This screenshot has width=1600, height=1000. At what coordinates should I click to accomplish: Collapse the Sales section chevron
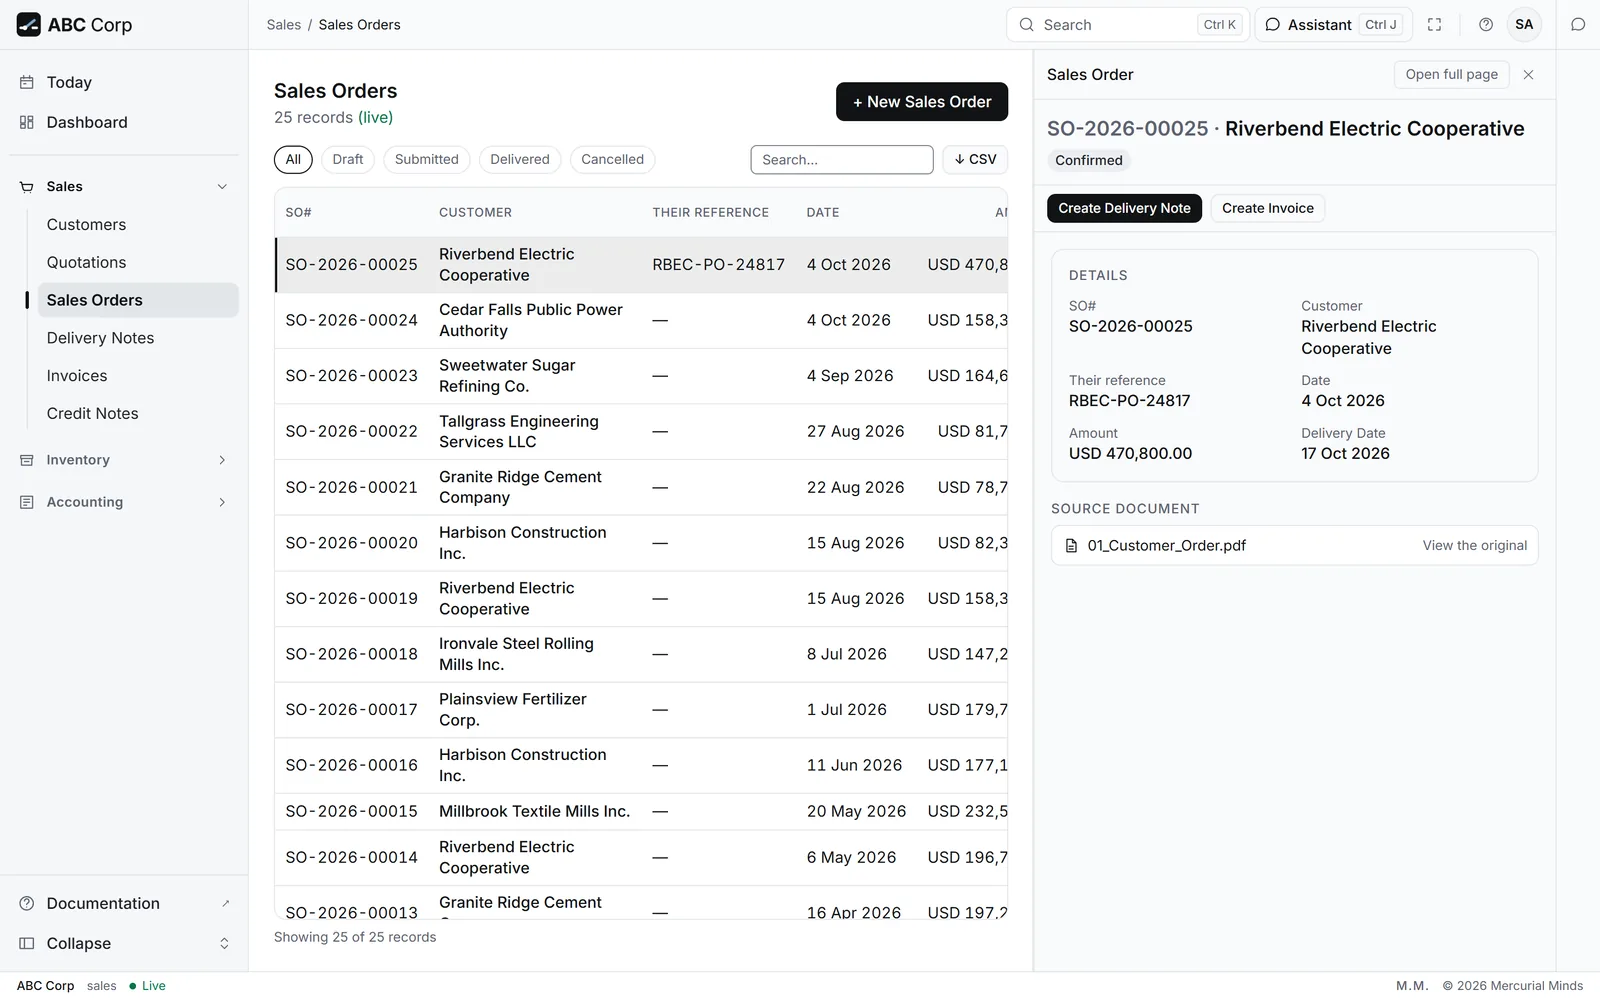coord(222,187)
